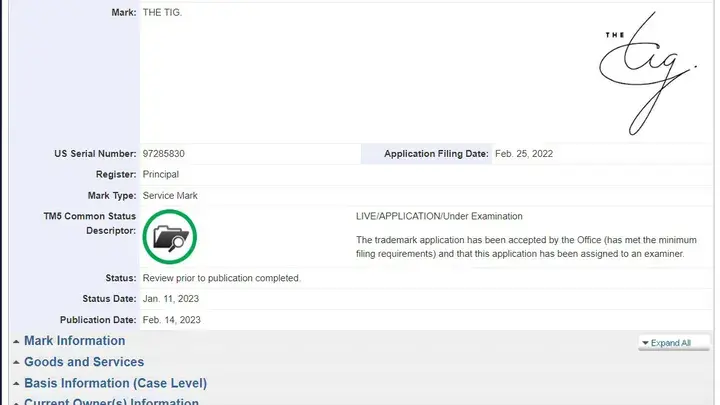Expand the Mark Information section
720x405 pixels.
pyautogui.click(x=74, y=341)
